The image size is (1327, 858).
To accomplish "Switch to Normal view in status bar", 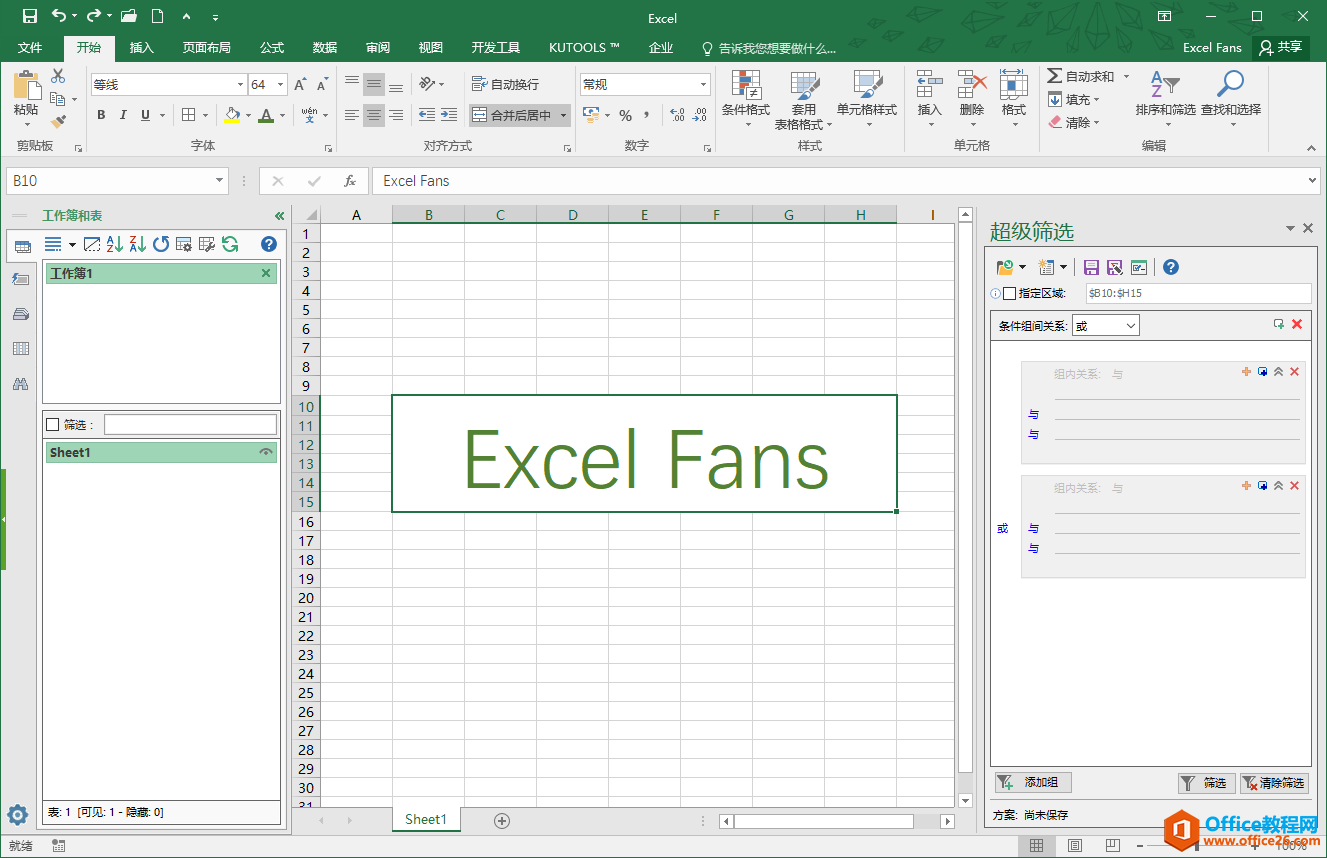I will pyautogui.click(x=1036, y=846).
